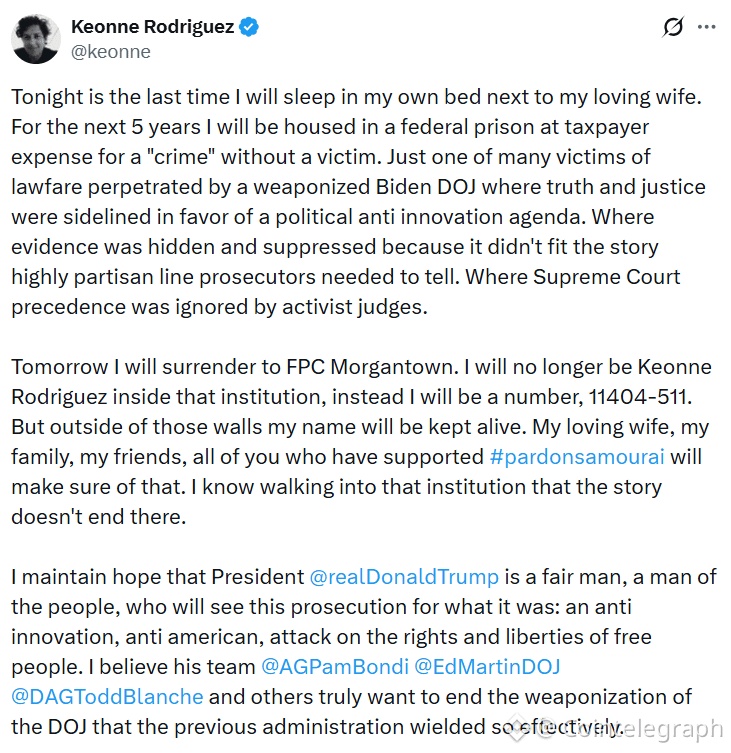The height and width of the screenshot is (753, 731).
Task: Click the inmate number 11404-511 text
Action: 639,397
